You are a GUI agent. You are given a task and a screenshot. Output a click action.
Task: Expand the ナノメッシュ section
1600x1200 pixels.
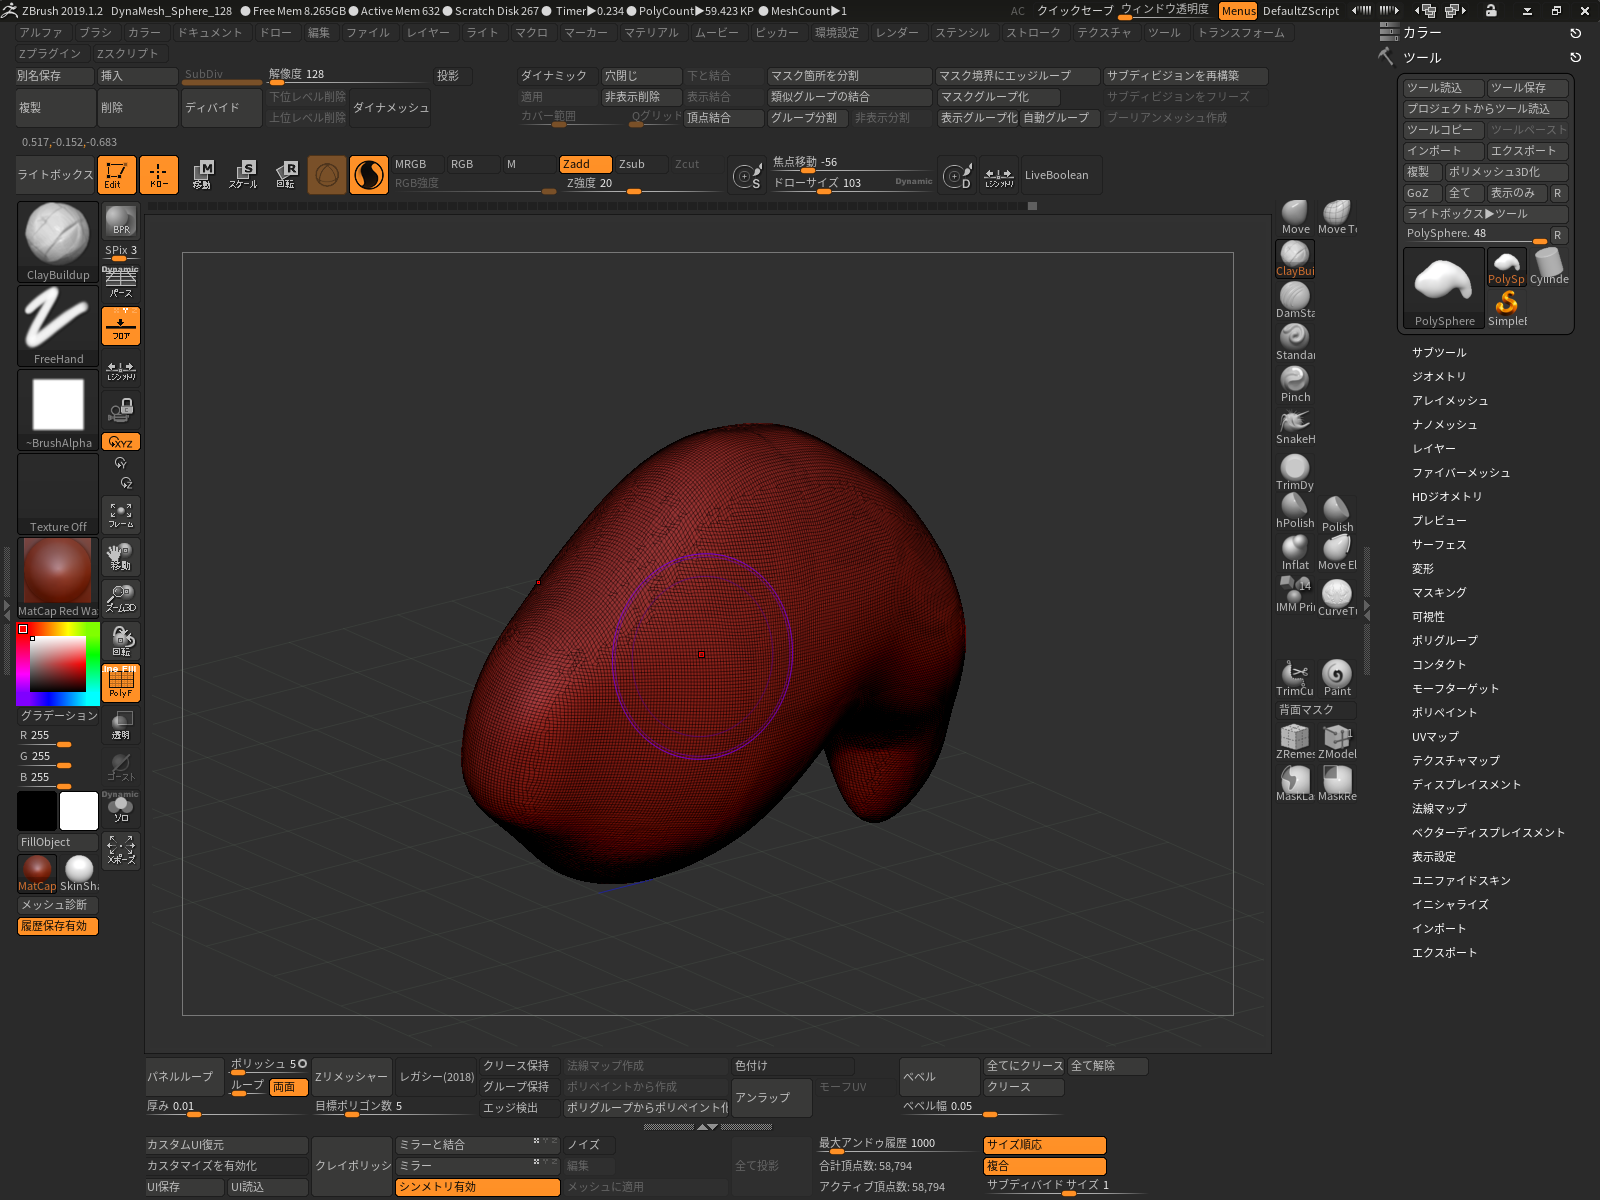point(1445,425)
